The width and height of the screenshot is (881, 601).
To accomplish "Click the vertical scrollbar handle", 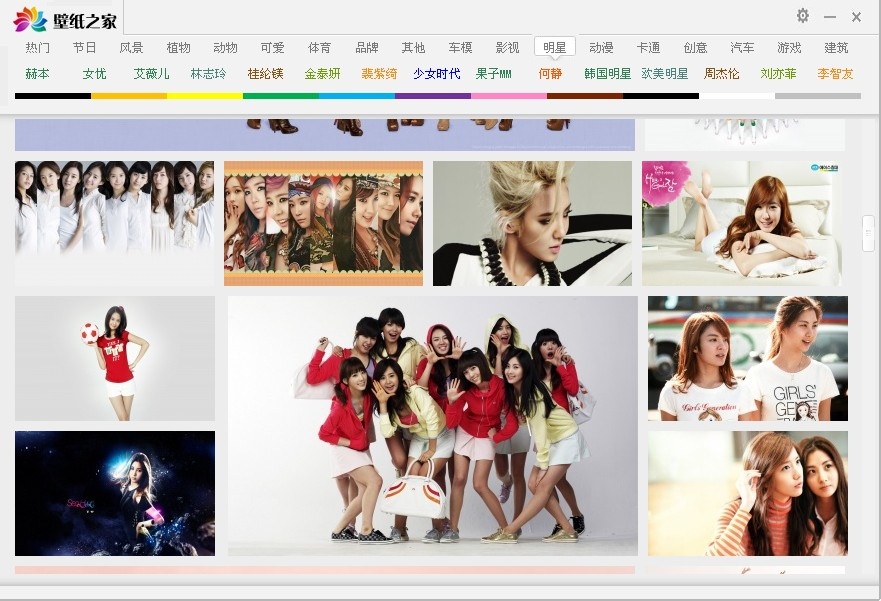I will (x=868, y=233).
